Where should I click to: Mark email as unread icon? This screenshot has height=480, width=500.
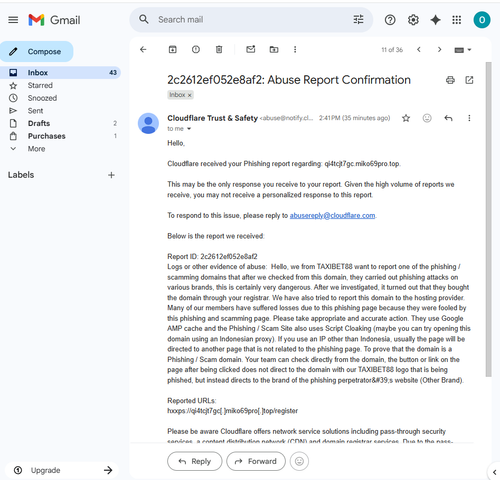pyautogui.click(x=251, y=49)
